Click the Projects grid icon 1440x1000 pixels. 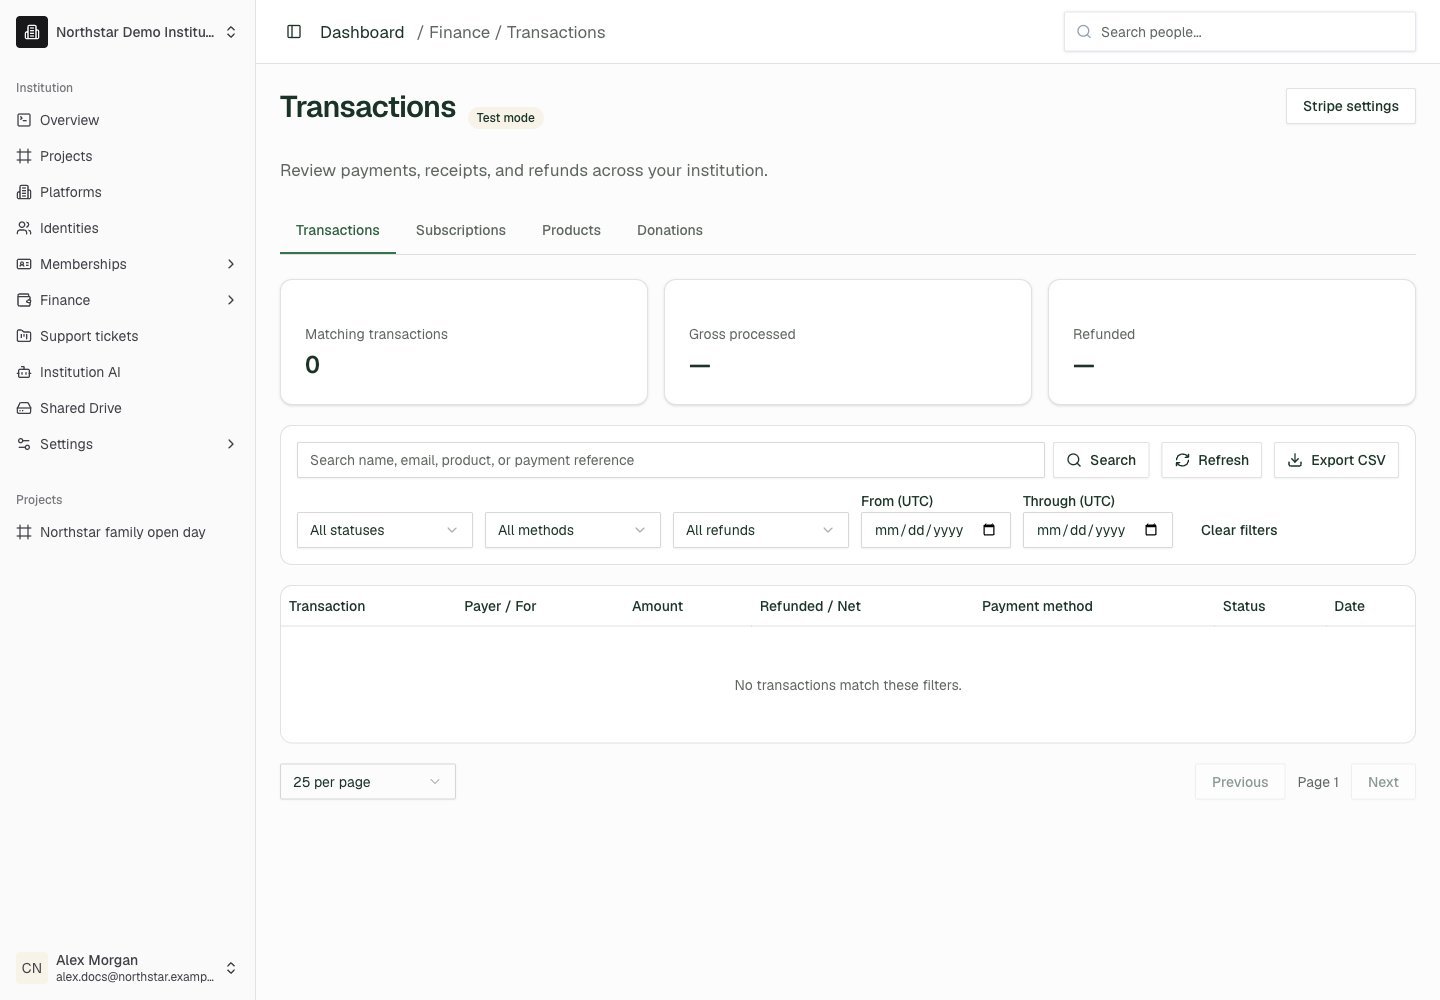(x=24, y=156)
